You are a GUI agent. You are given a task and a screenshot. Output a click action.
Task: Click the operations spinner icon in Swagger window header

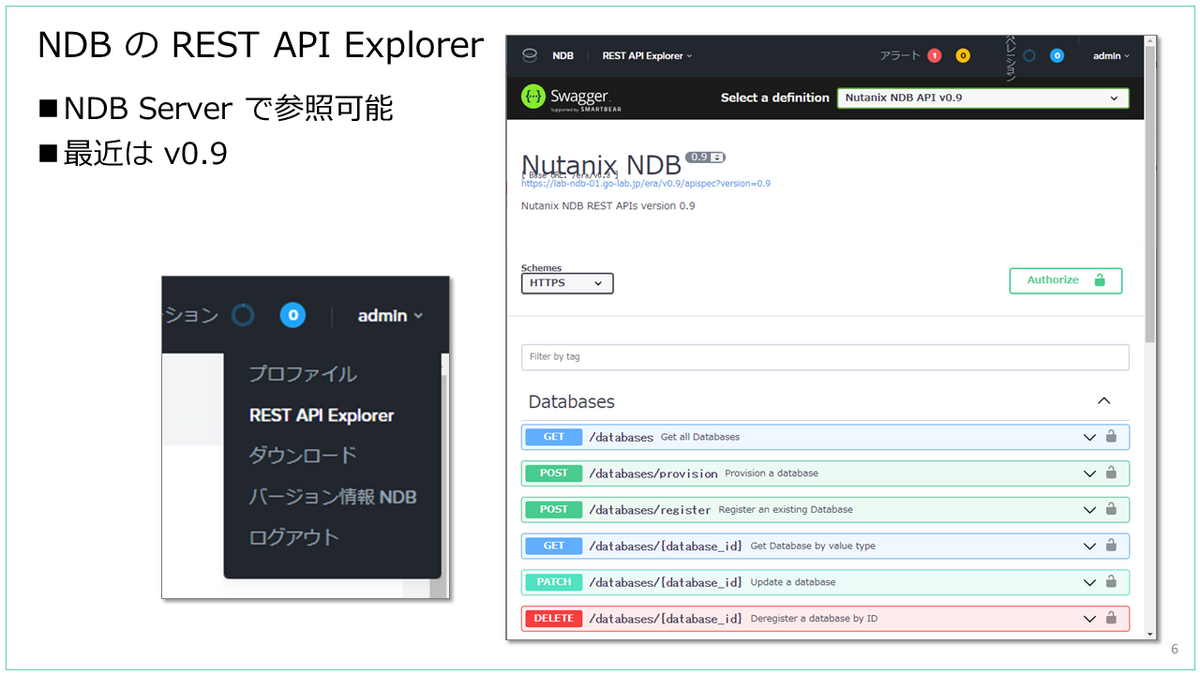[x=1029, y=56]
